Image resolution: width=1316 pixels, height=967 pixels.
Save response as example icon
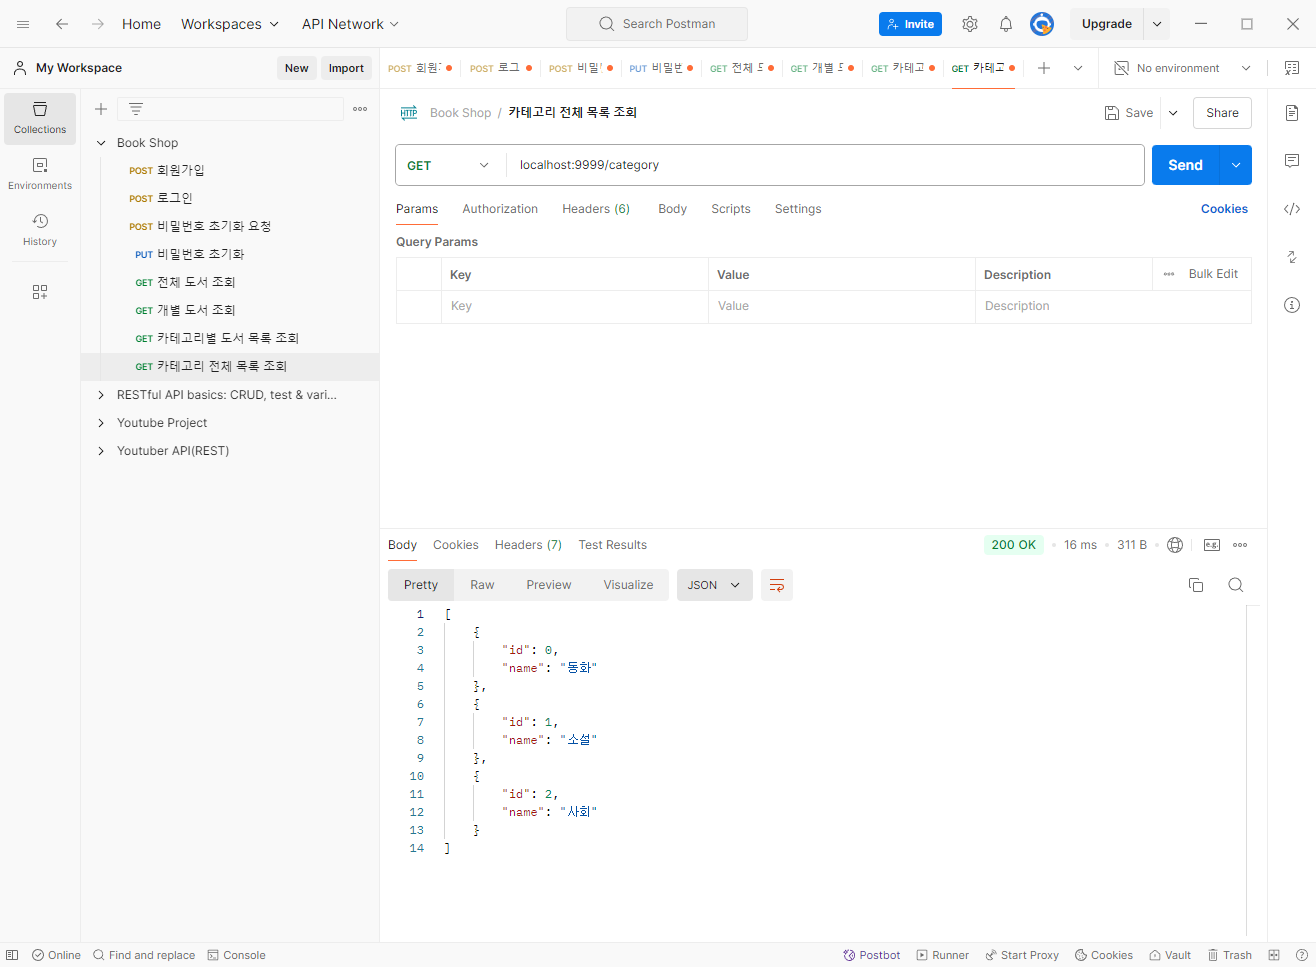1212,545
